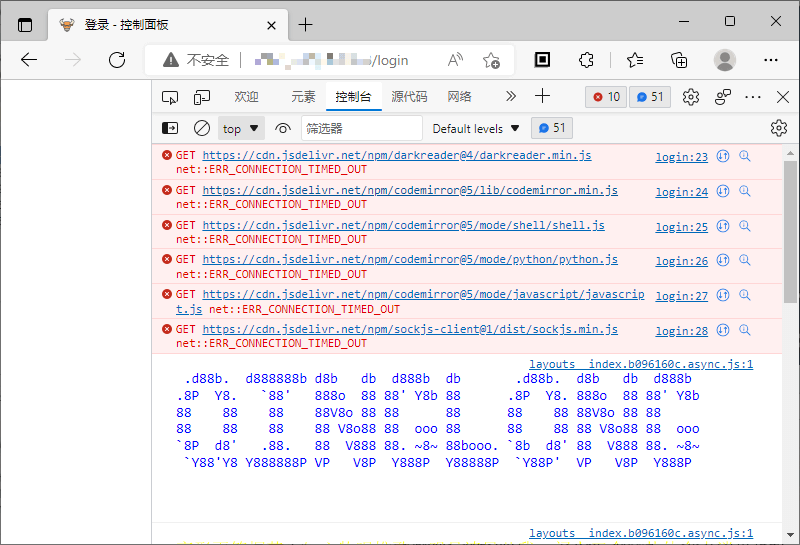Open the first layouts__index.b096160c.async.js:1 link
800x545 pixels.
coord(641,364)
